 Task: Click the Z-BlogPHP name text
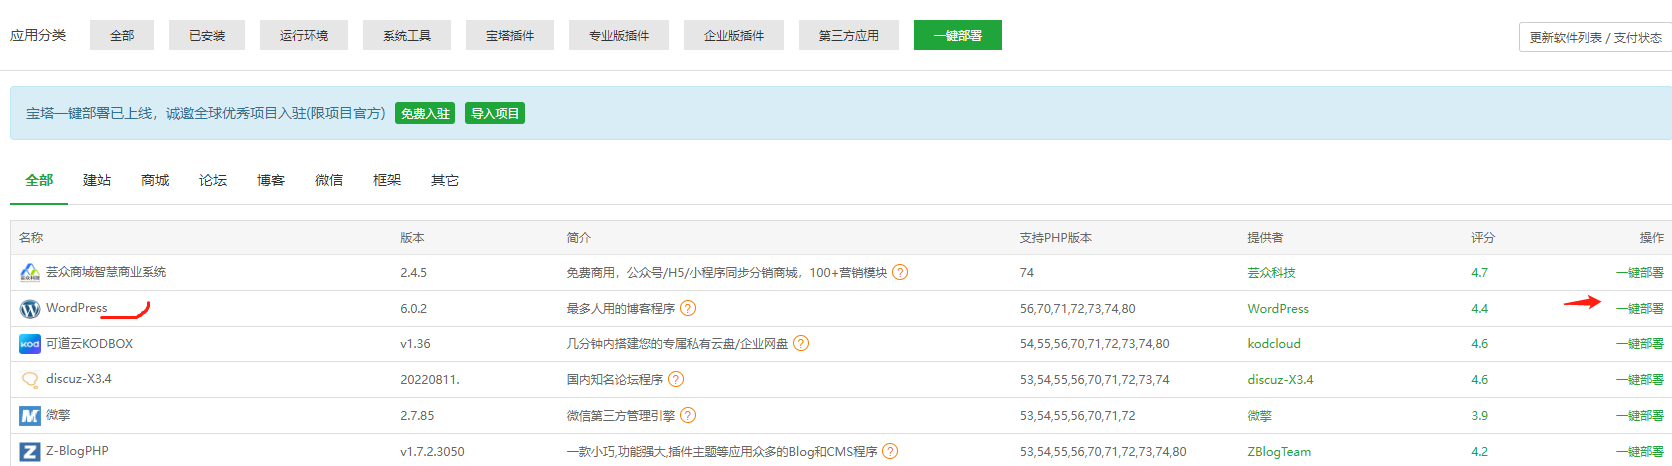77,450
